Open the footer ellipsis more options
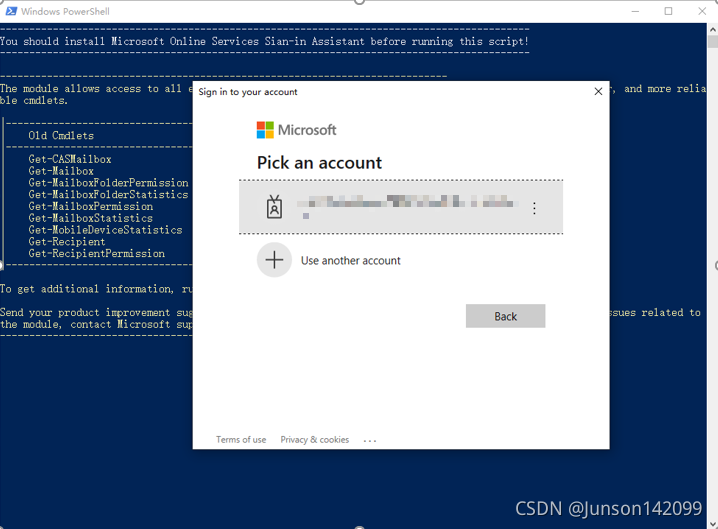 (x=370, y=441)
